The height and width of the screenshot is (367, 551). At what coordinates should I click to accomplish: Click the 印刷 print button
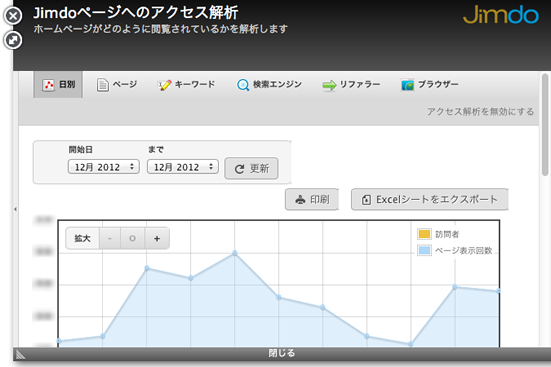coord(312,199)
